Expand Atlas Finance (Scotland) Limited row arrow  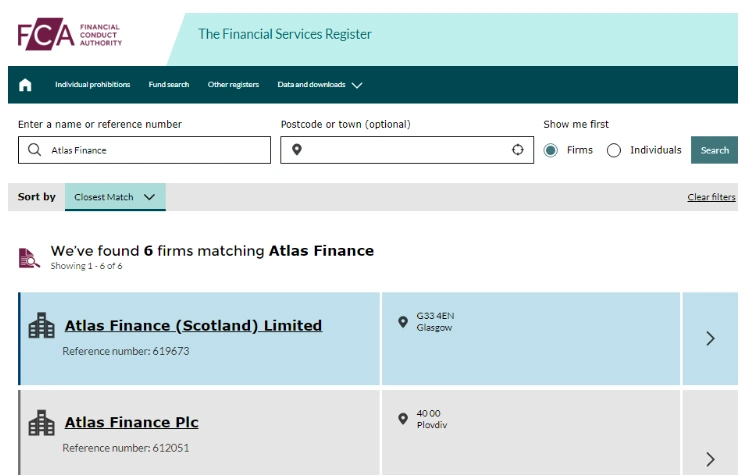[x=710, y=338]
